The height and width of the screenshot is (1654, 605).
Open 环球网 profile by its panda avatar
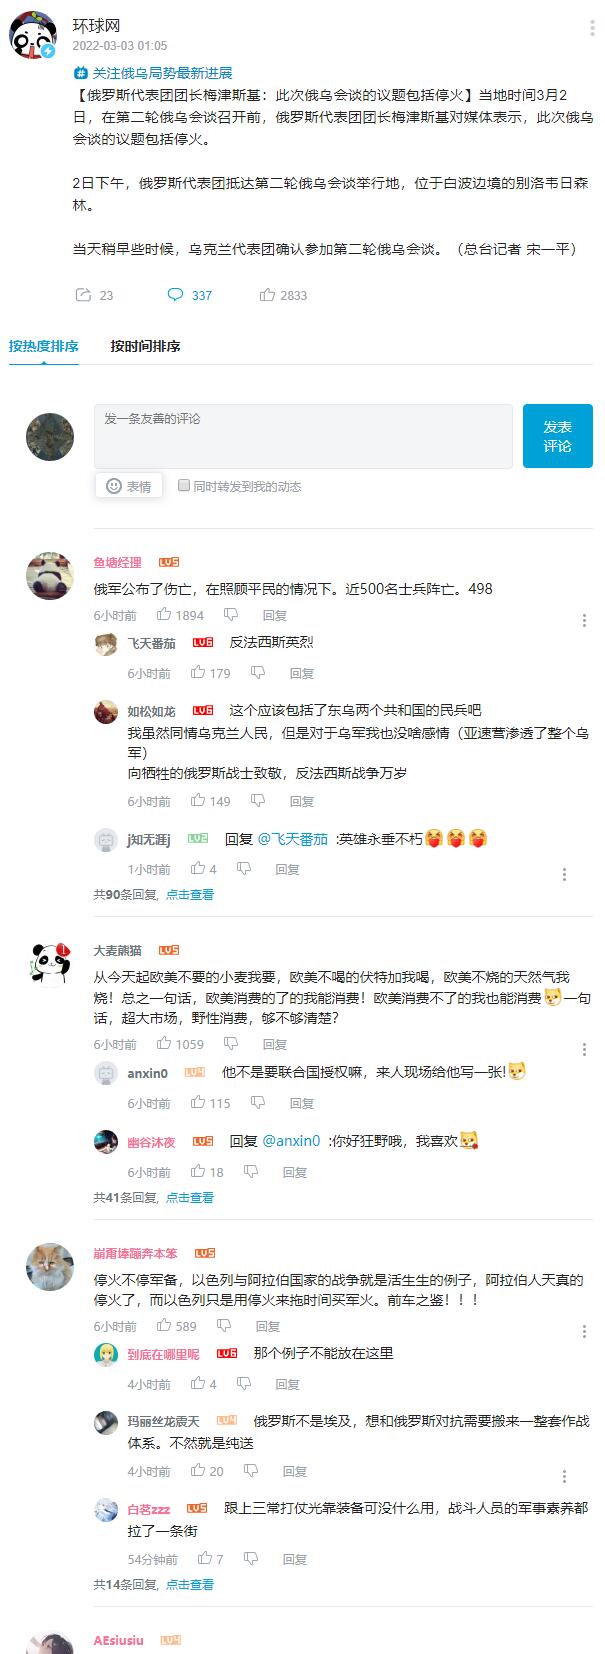(33, 36)
